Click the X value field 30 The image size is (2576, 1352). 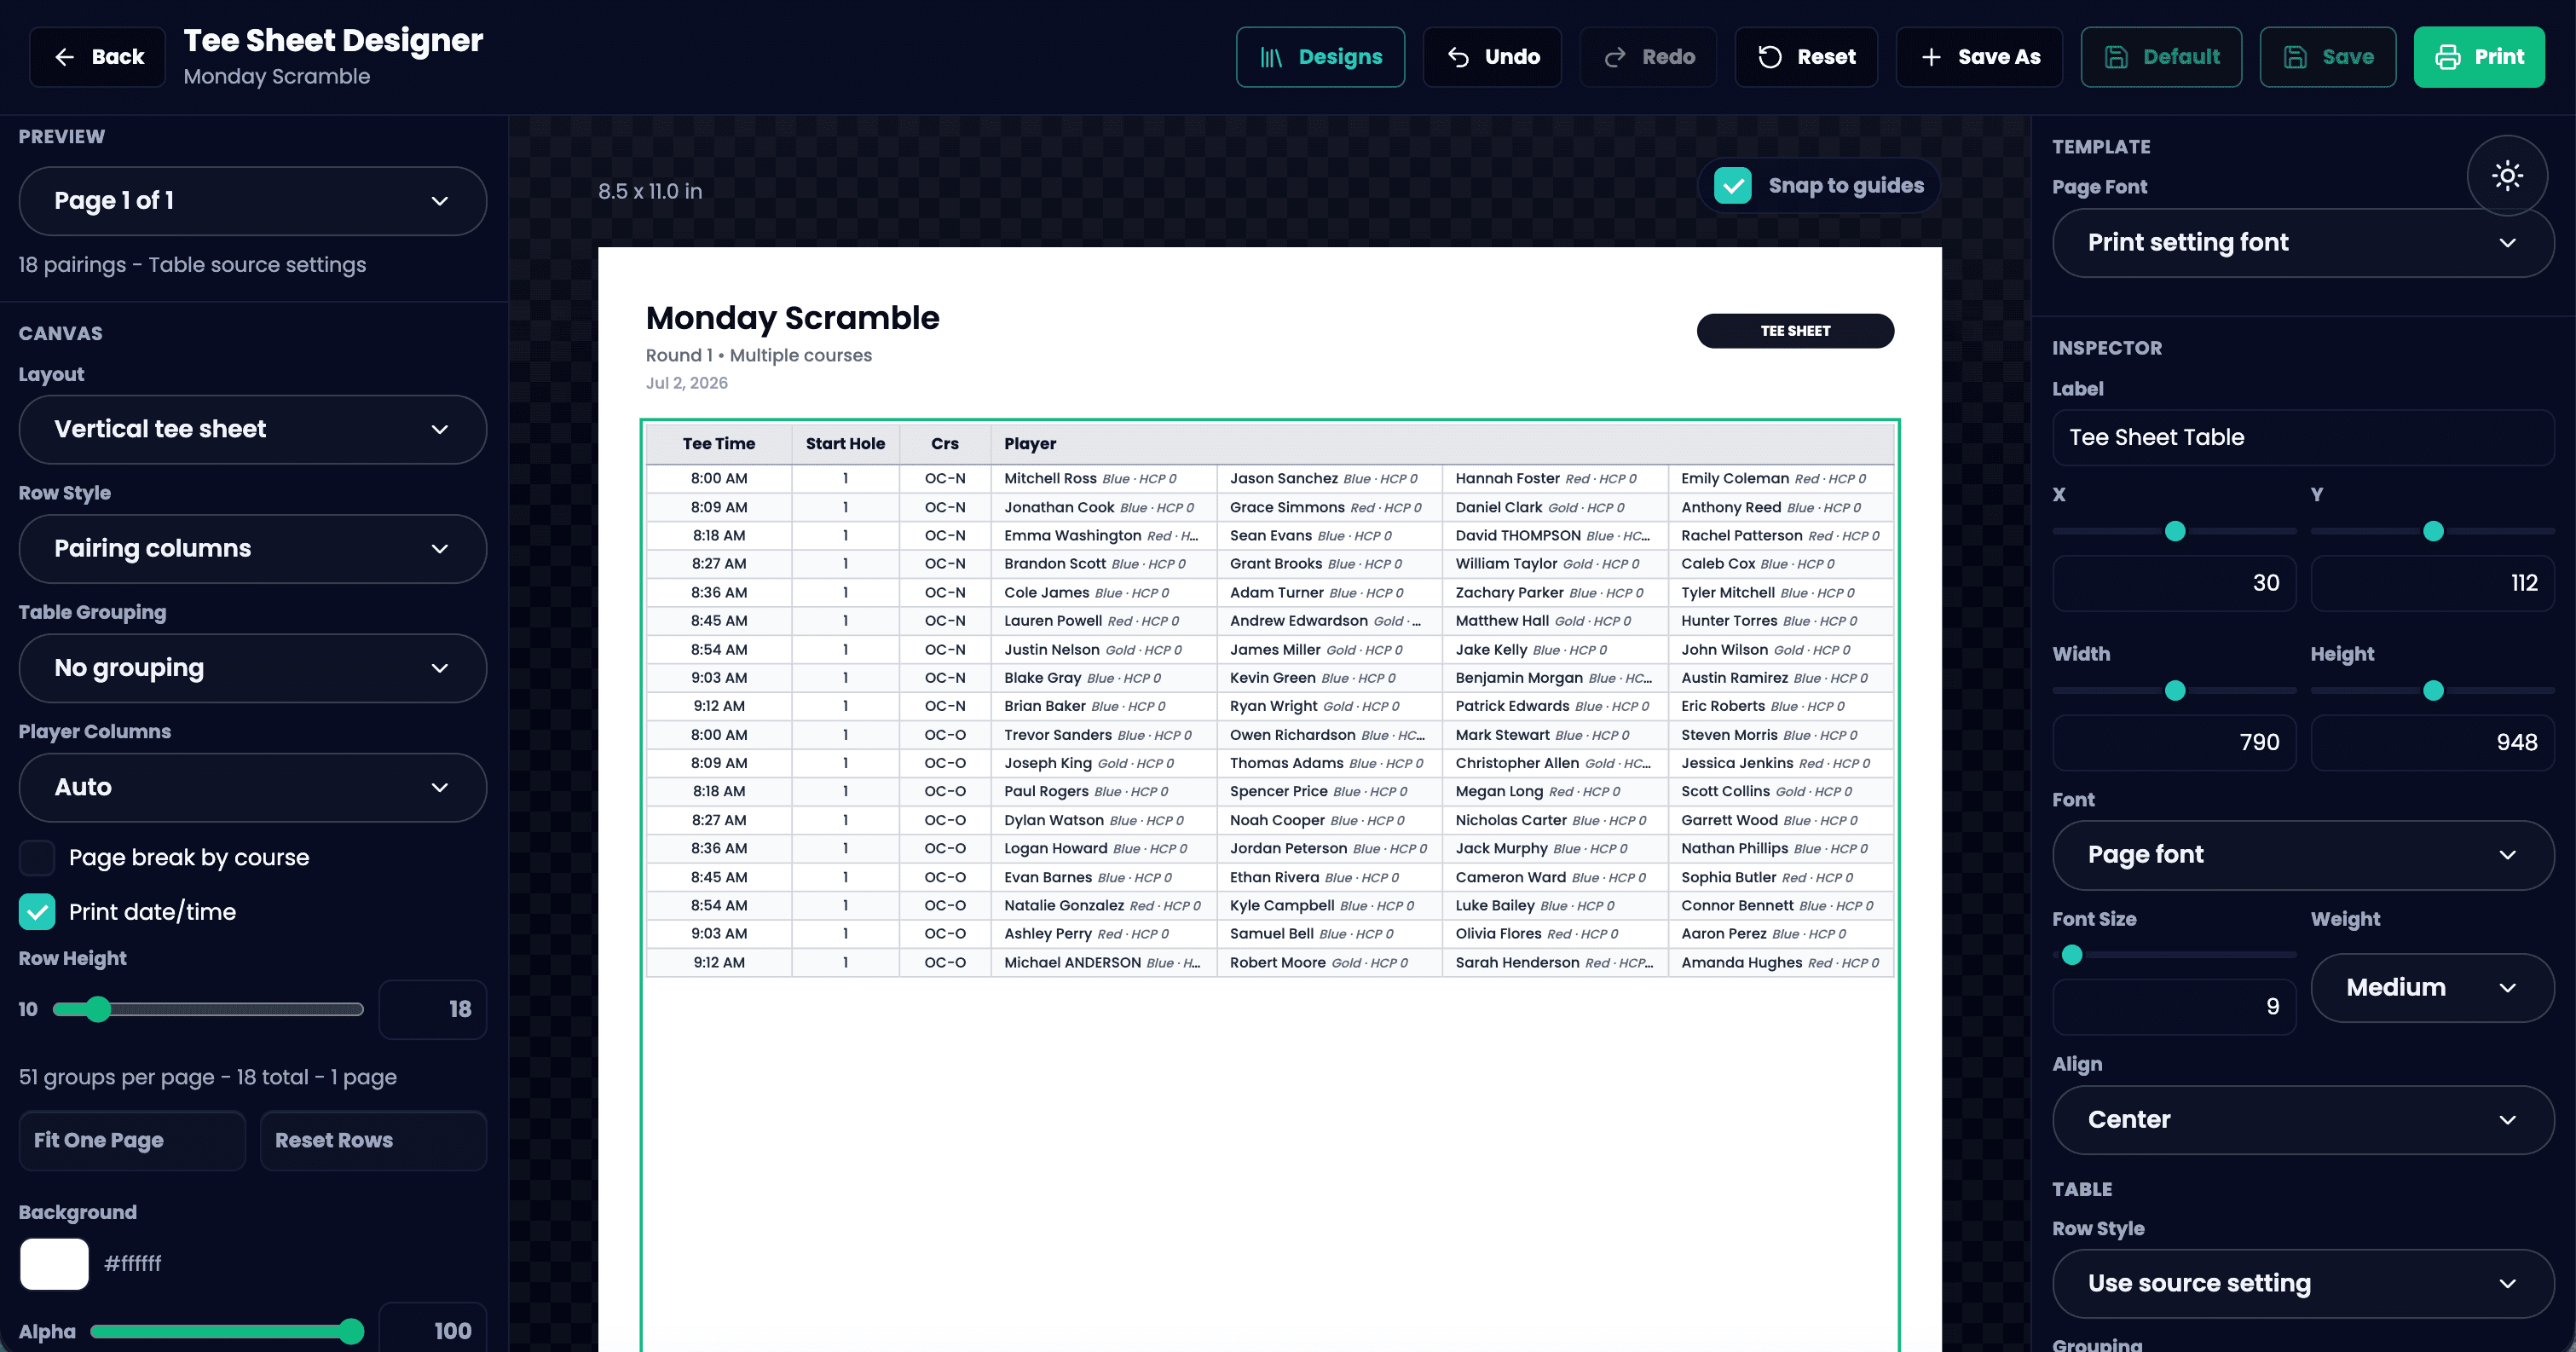2174,583
